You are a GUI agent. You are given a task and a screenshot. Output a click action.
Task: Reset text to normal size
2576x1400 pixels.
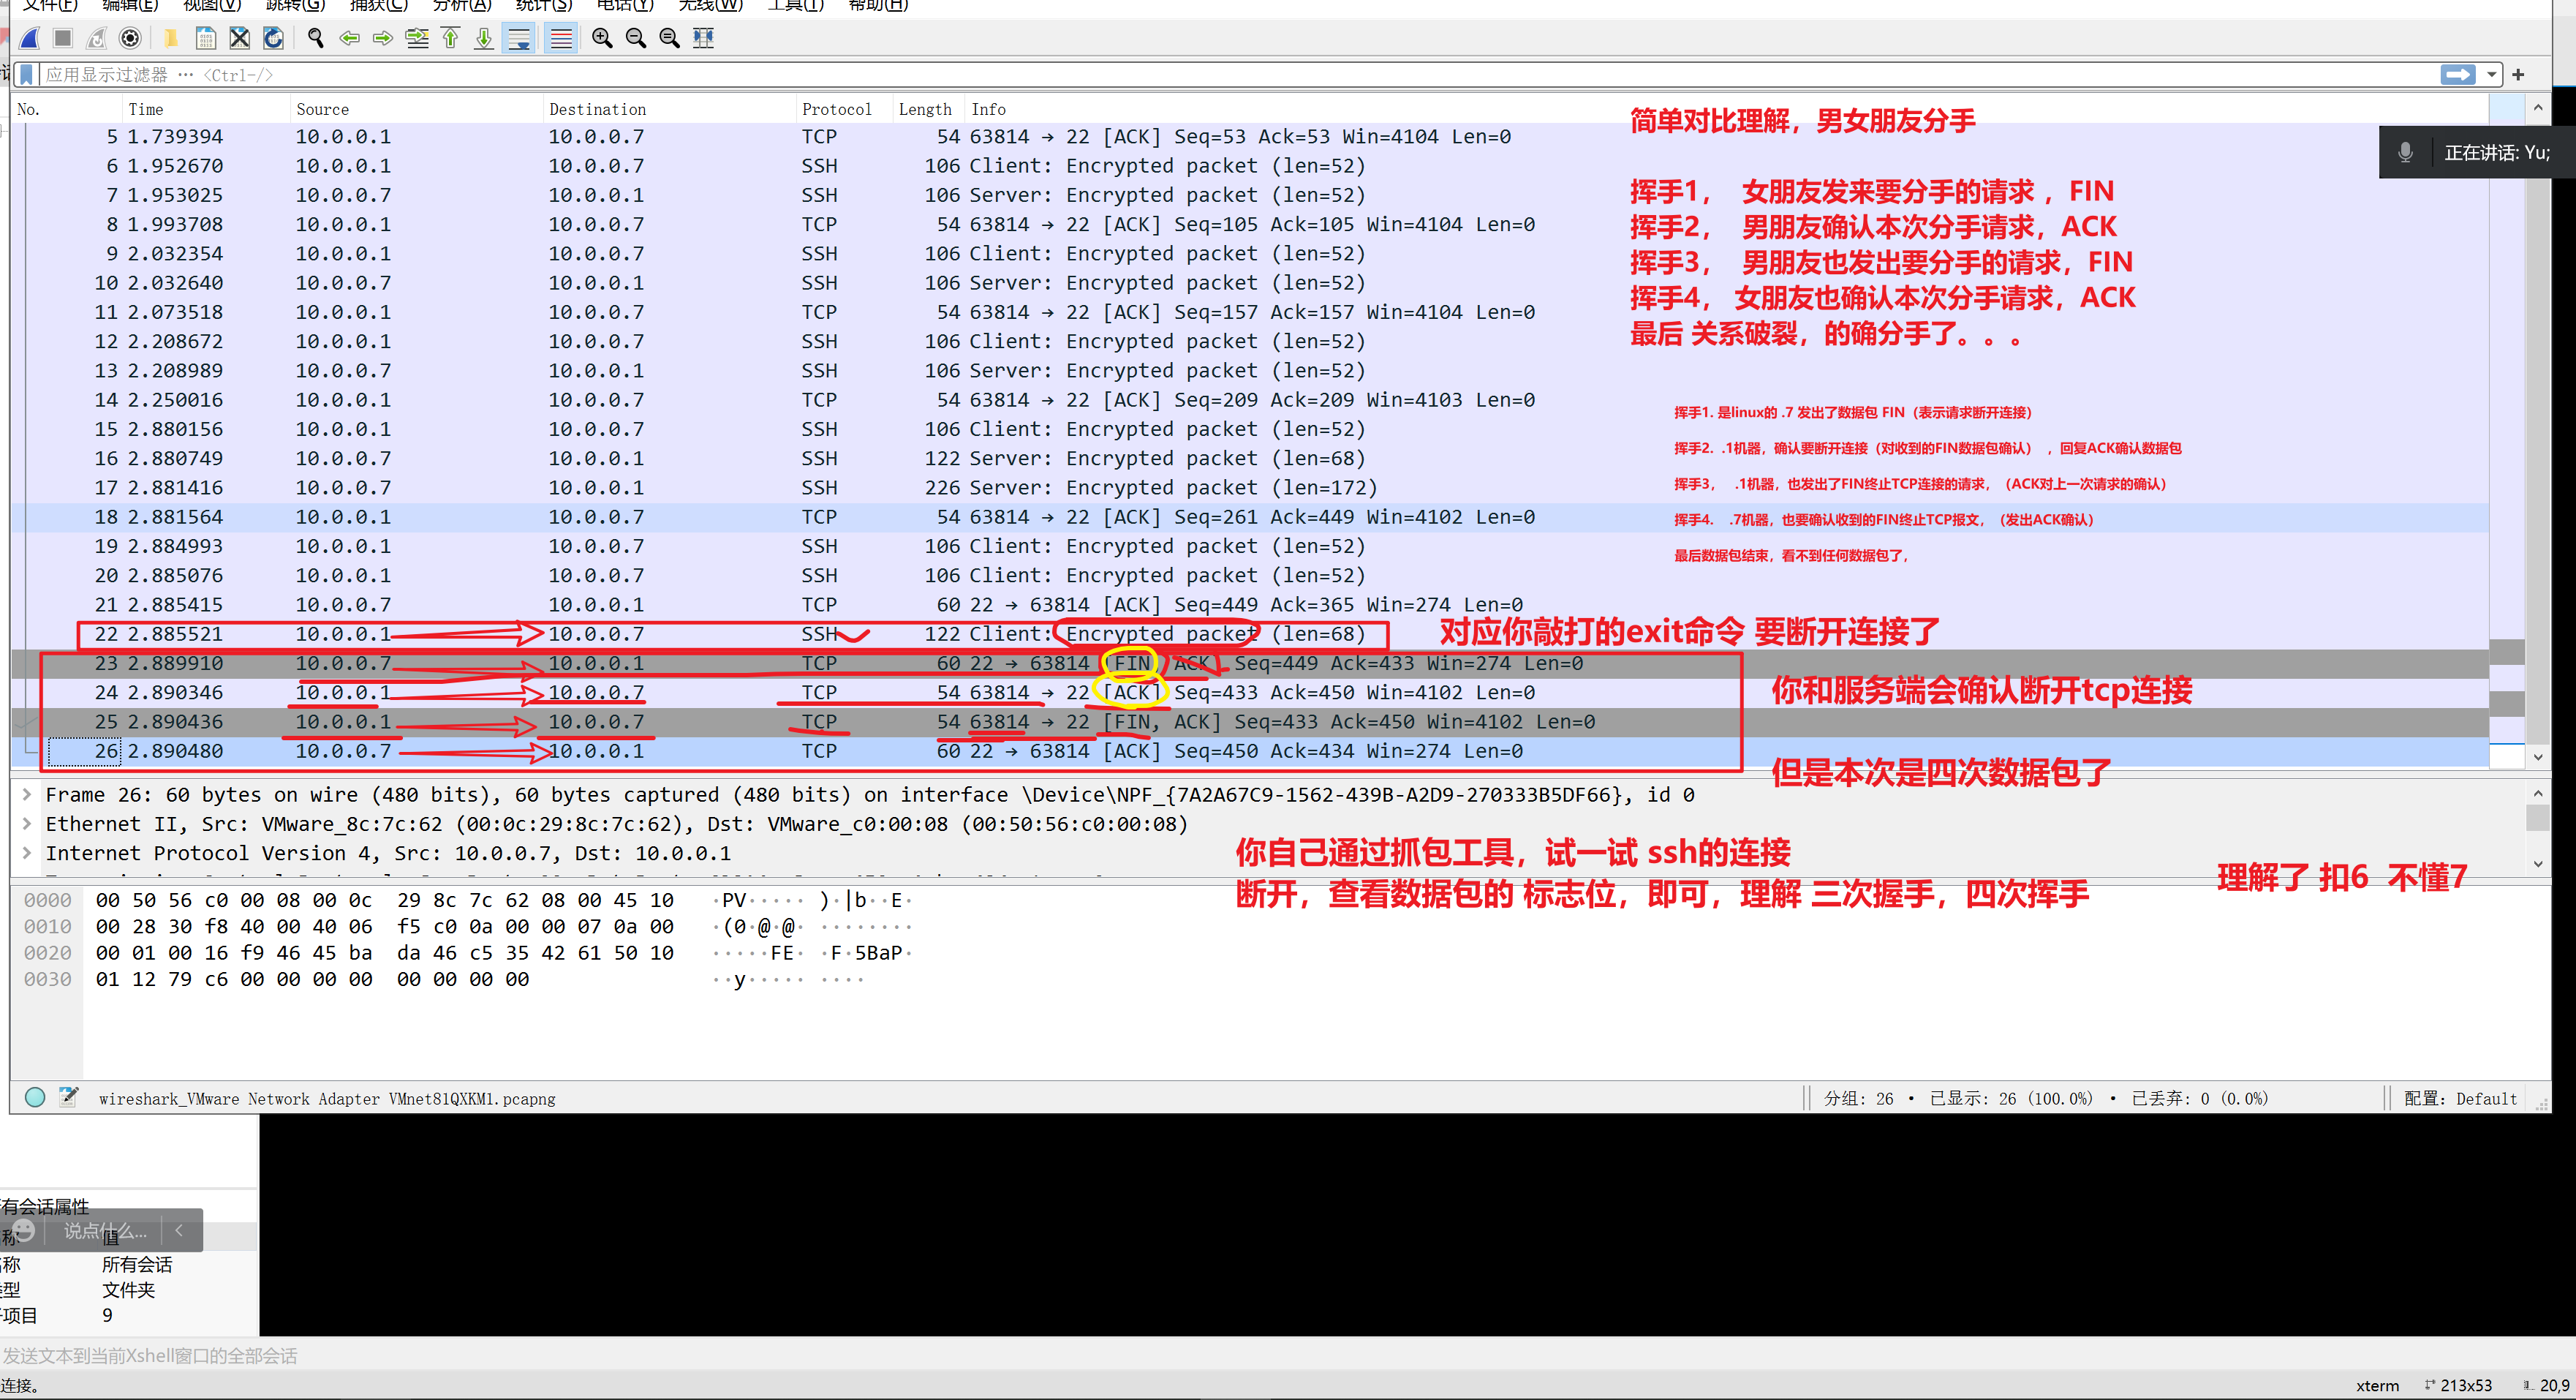670,38
